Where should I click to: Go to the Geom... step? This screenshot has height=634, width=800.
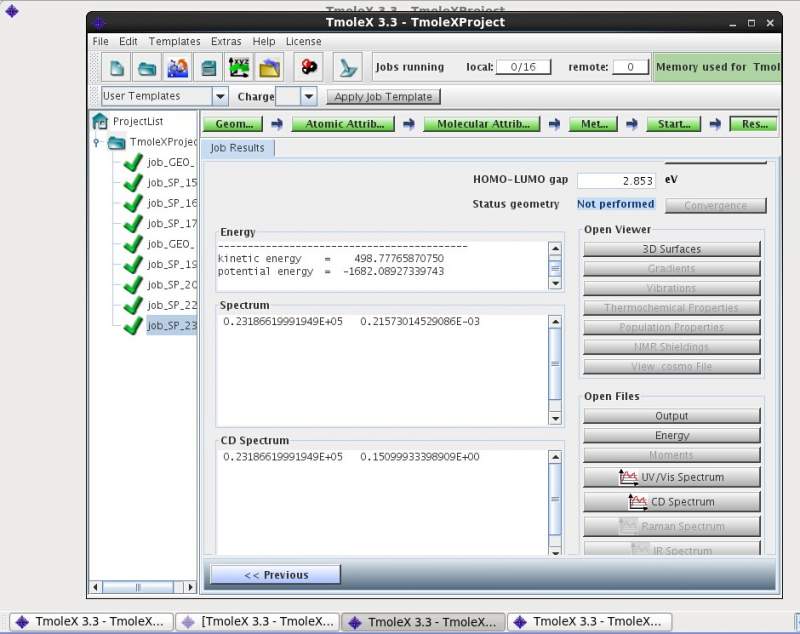[x=233, y=124]
